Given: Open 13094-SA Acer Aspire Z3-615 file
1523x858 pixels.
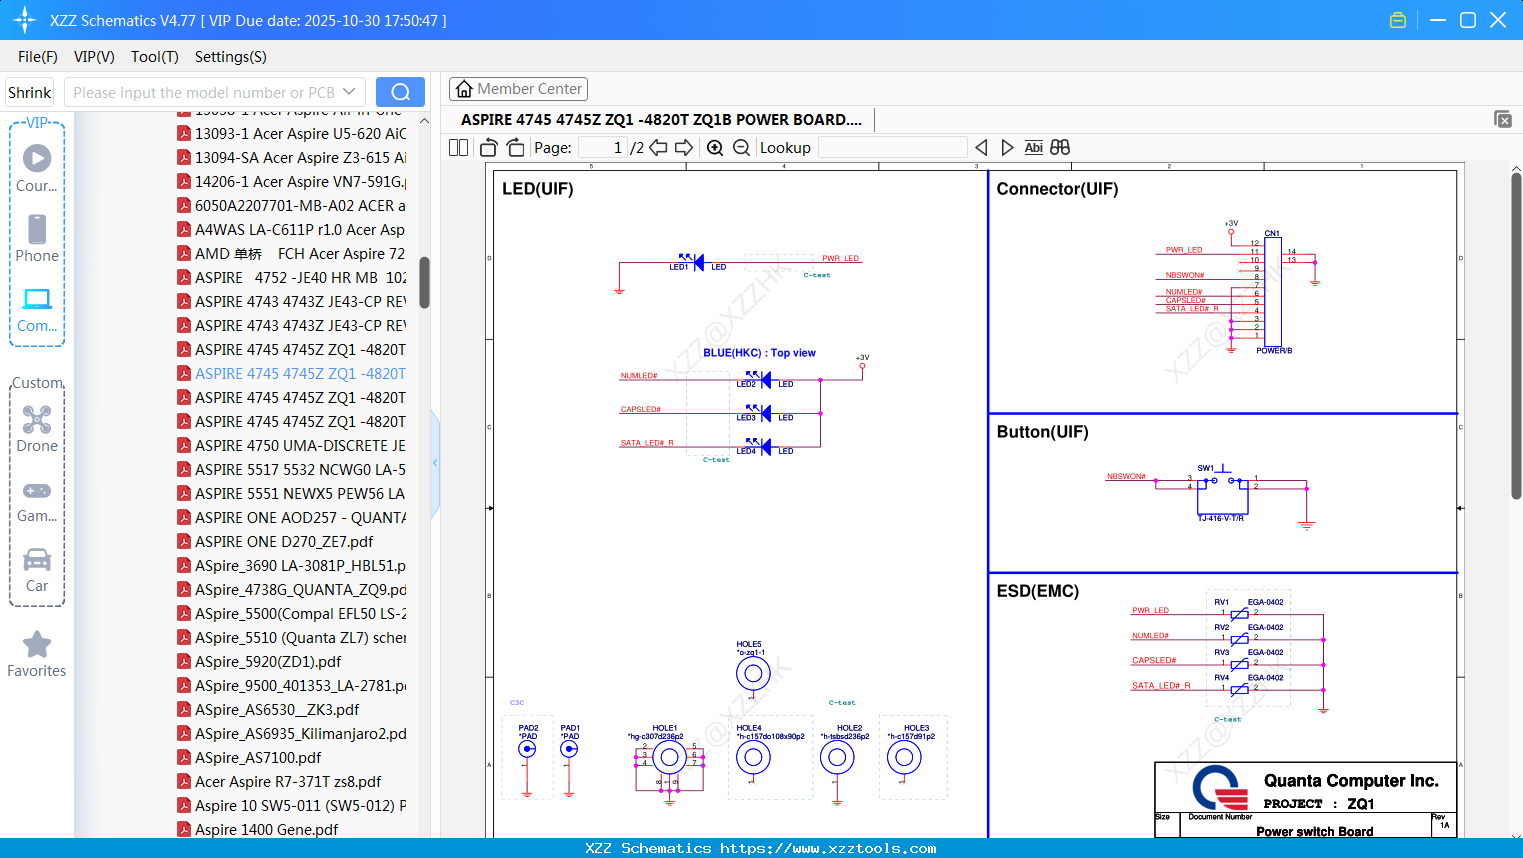Looking at the screenshot, I should click(x=292, y=158).
